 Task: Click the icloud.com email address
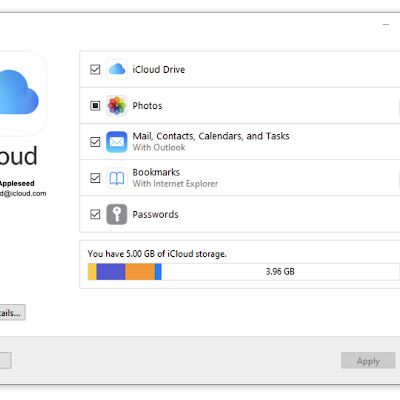(x=23, y=193)
